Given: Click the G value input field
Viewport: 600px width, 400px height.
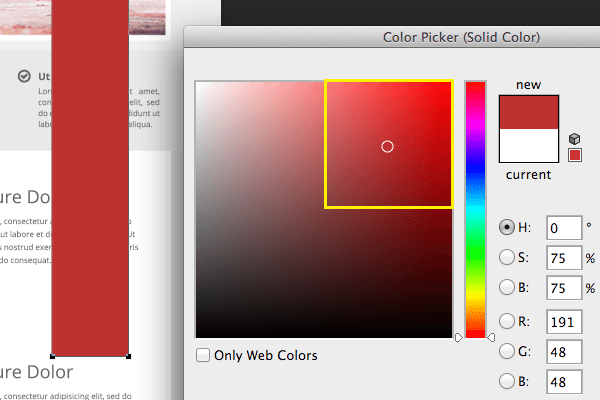Looking at the screenshot, I should click(563, 351).
